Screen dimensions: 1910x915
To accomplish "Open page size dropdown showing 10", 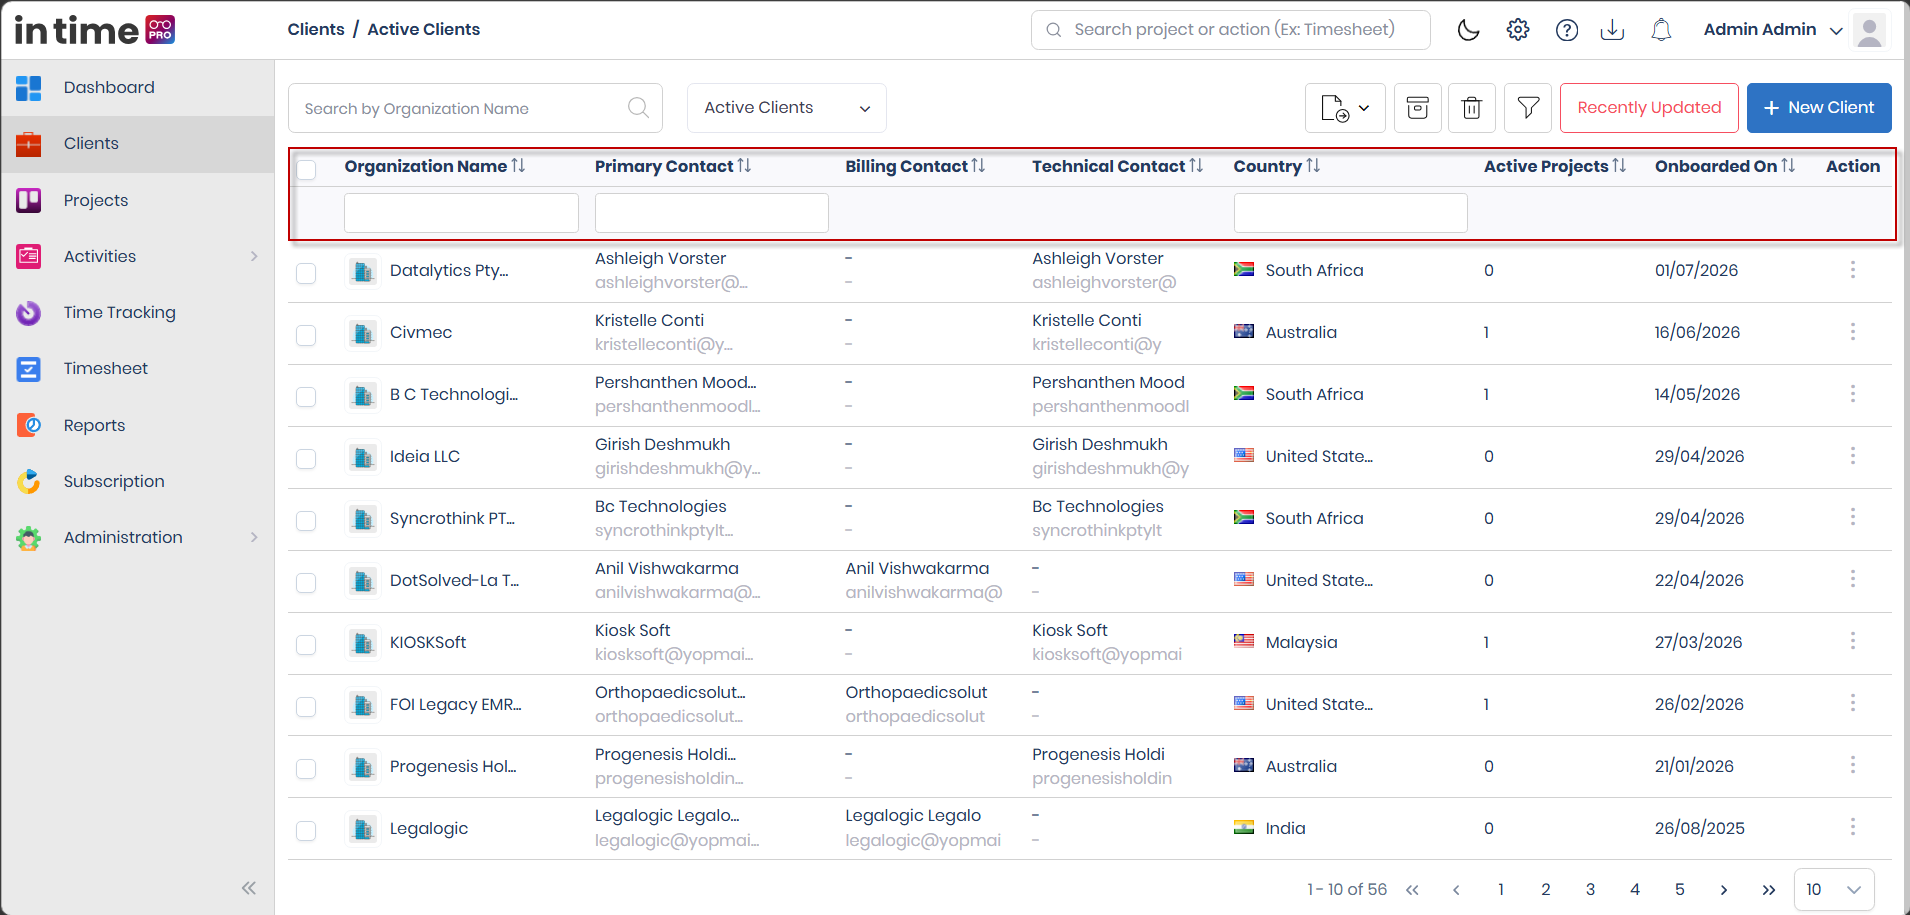I will [1835, 889].
